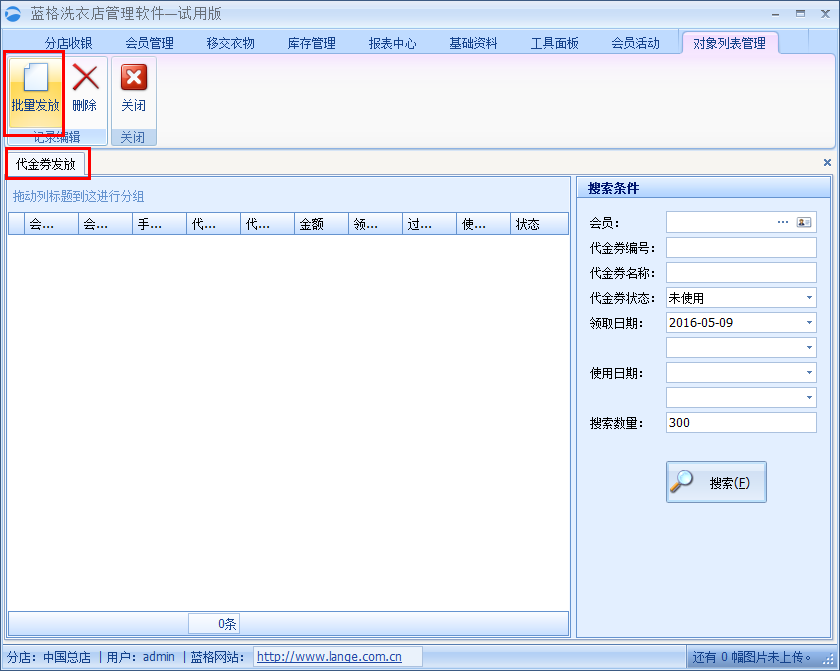840x671 pixels.
Task: Click the 拖动列标题到这进行分组 grouping panel
Action: pyautogui.click(x=288, y=196)
